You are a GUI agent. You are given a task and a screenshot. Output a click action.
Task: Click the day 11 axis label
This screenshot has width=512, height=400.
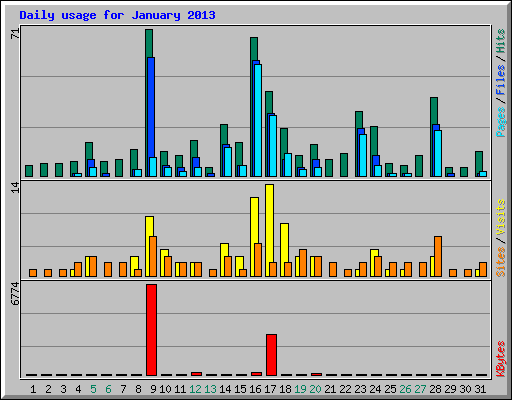tap(180, 389)
